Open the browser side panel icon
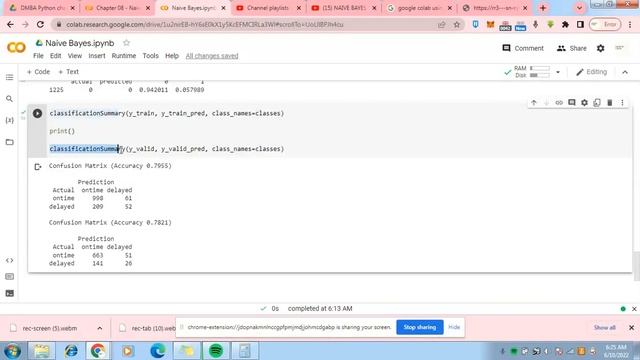Image resolution: width=640 pixels, height=360 pixels. click(580, 24)
